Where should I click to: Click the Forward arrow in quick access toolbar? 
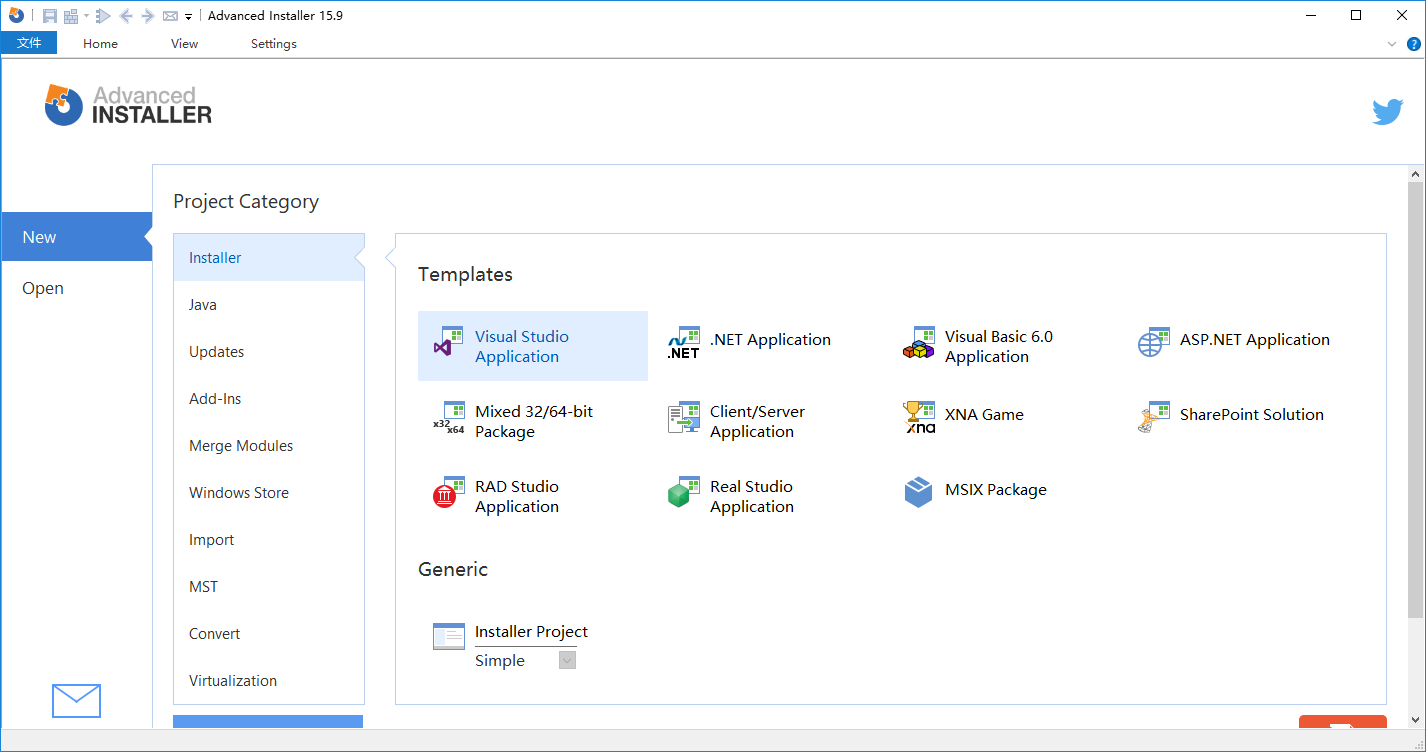148,16
